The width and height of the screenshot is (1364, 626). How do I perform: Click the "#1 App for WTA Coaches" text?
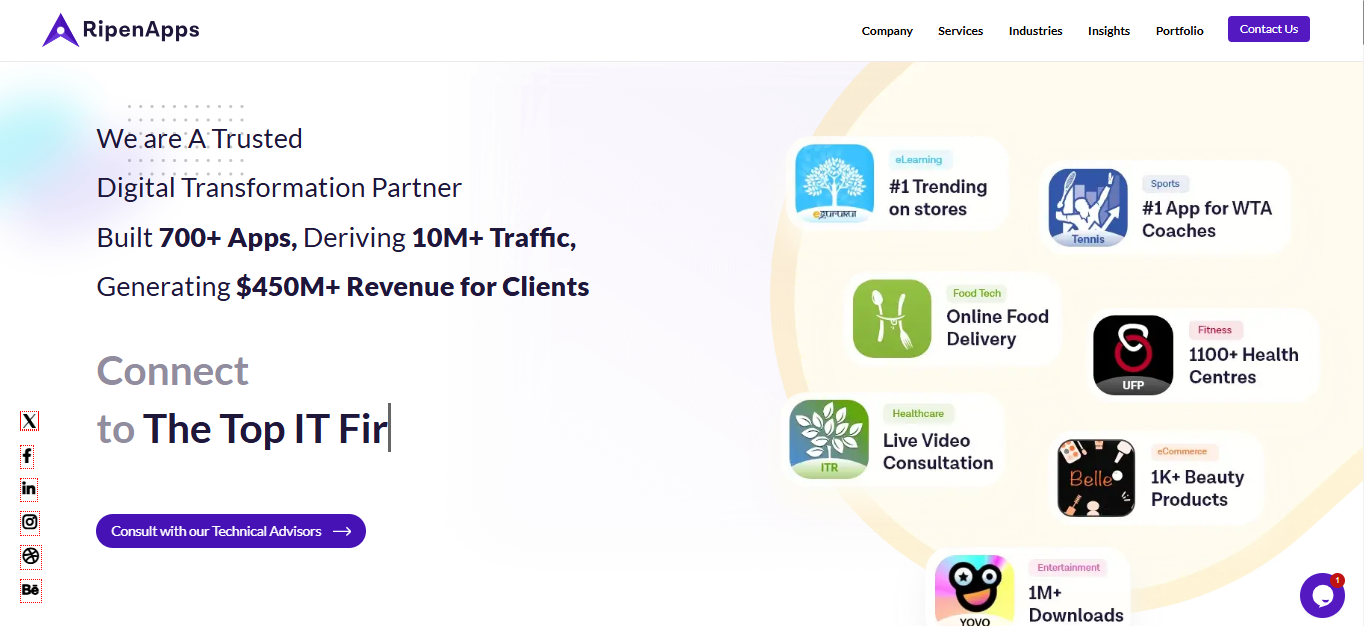(x=1207, y=219)
